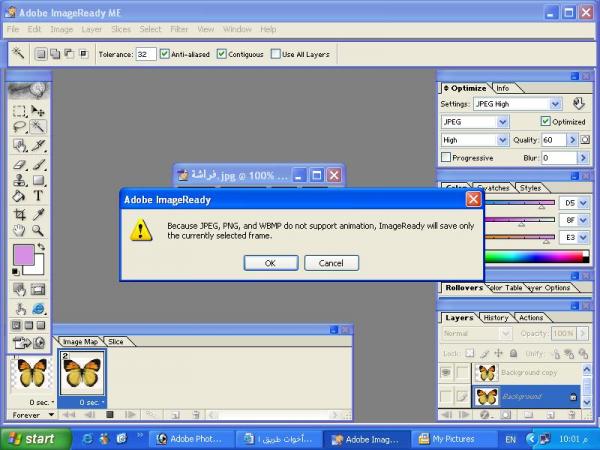Viewport: 600px width, 450px height.
Task: Click the EN language indicator in taskbar
Action: tap(510, 439)
